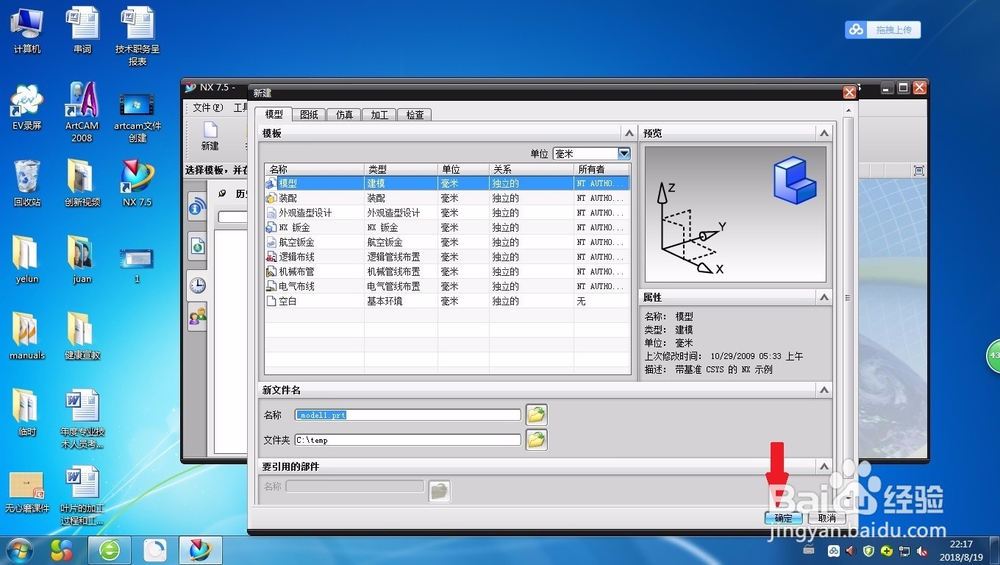Open the 技术职务呈报表 document
The image size is (1000, 565).
137,36
